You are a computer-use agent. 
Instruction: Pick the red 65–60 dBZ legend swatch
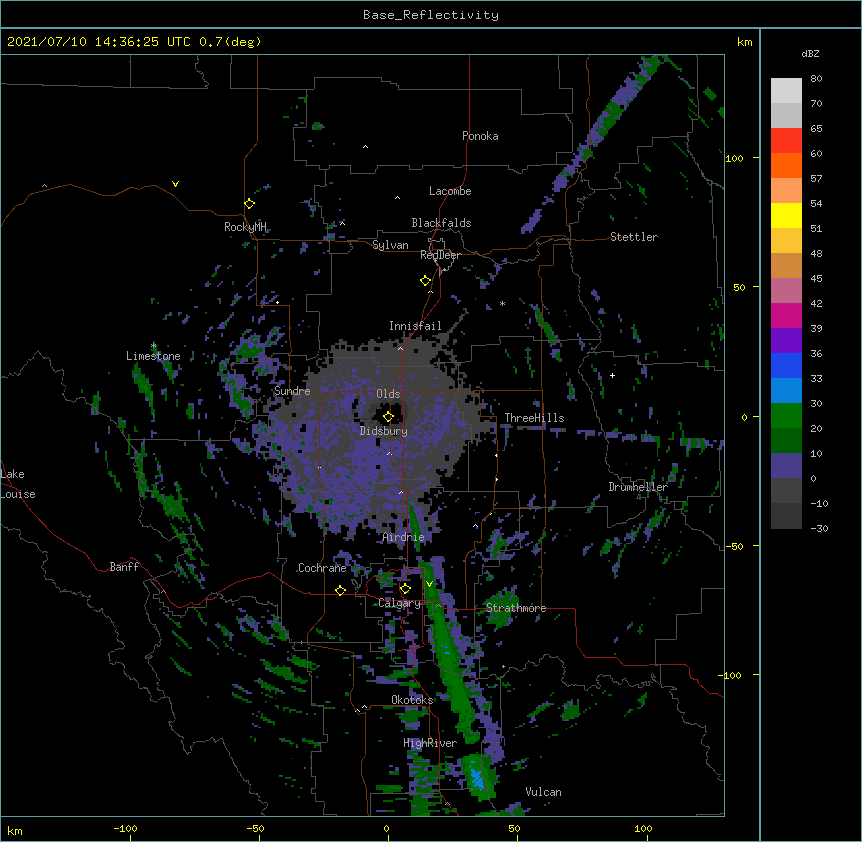point(786,141)
